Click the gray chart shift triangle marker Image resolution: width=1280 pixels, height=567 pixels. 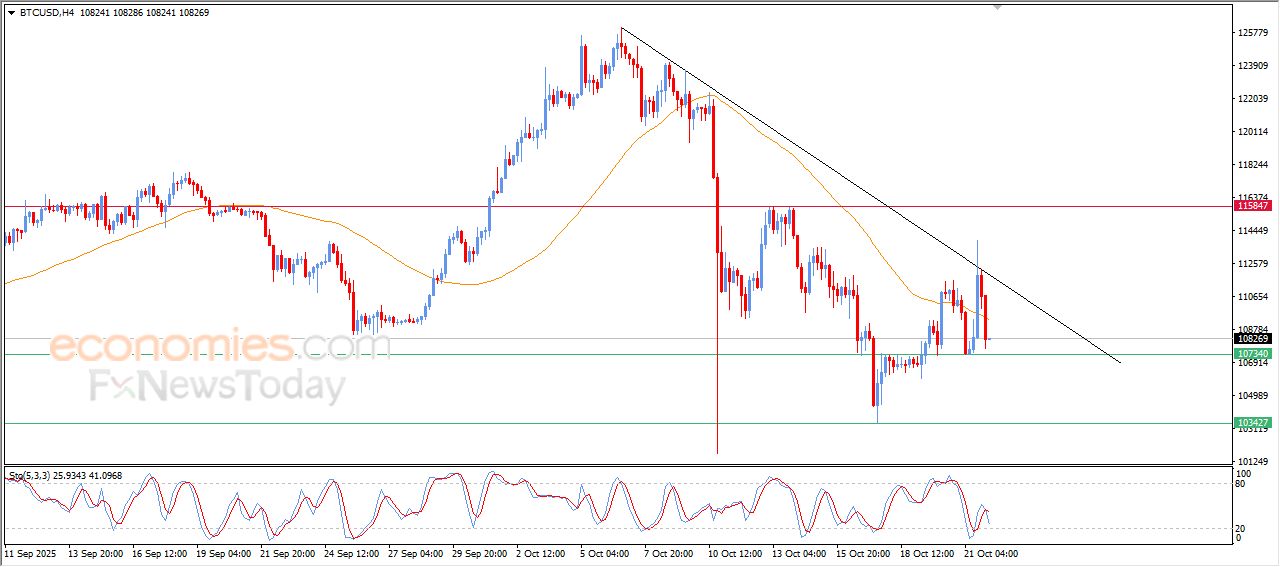[x=996, y=7]
